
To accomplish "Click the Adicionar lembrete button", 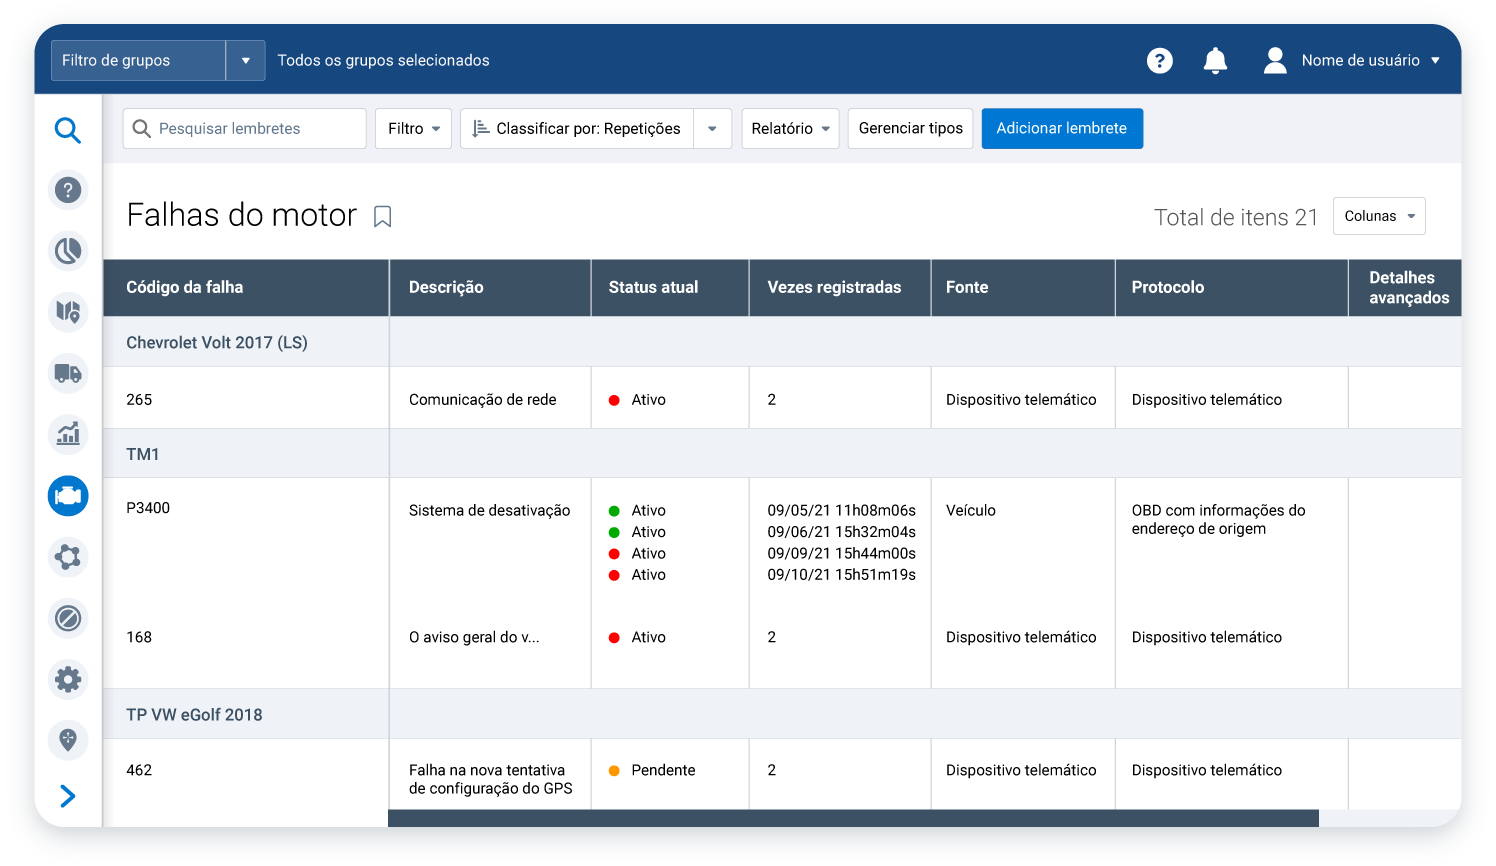I will tap(1062, 128).
